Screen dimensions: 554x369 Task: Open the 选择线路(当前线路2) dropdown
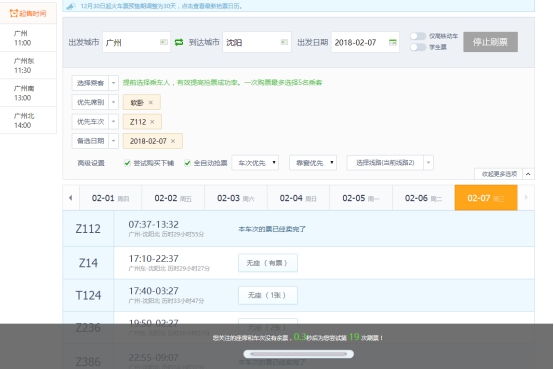pyautogui.click(x=390, y=163)
